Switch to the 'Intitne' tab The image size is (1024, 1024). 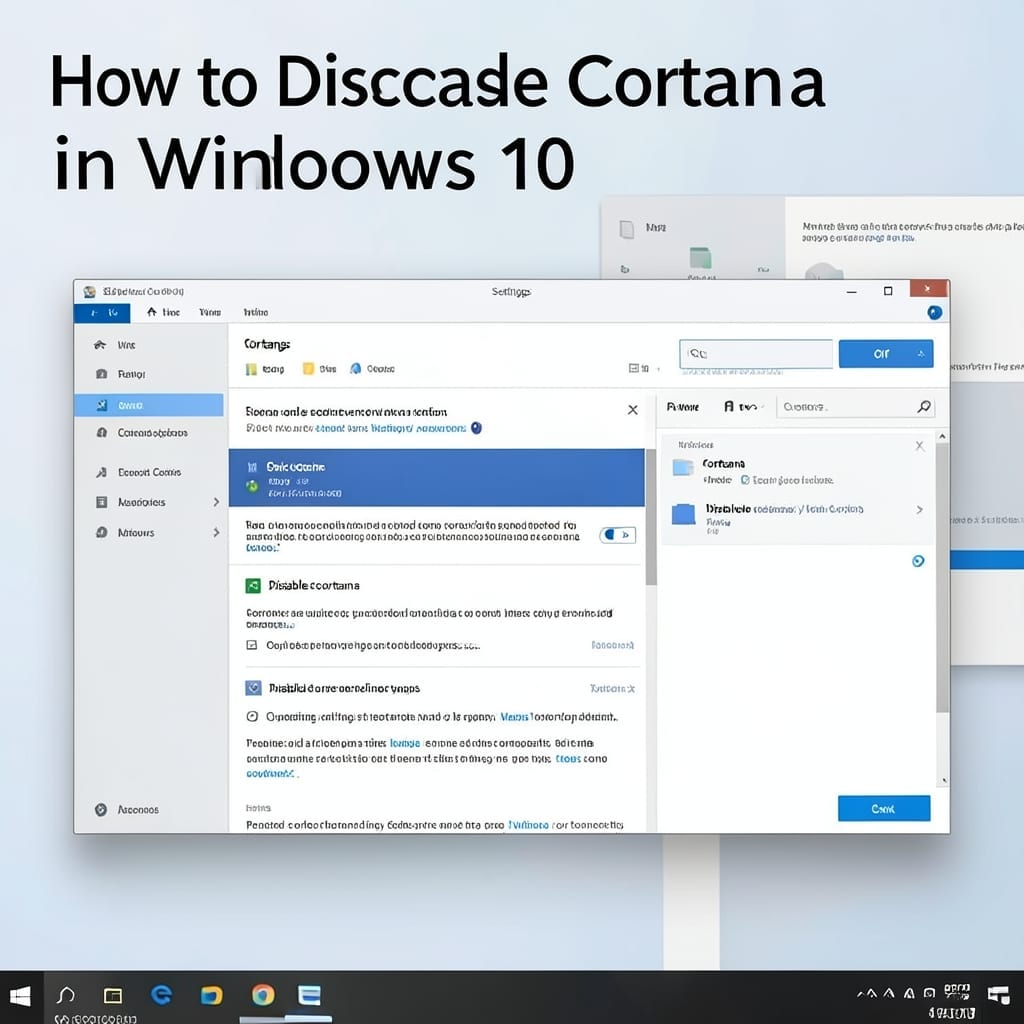click(255, 312)
